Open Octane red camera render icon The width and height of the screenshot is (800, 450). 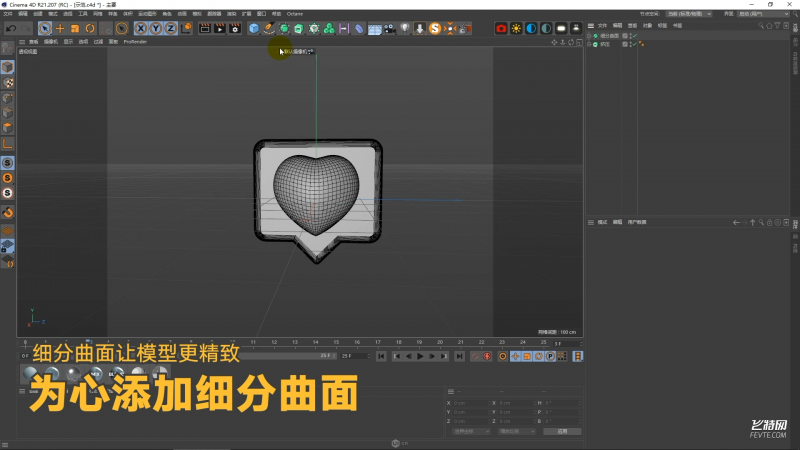(501, 28)
